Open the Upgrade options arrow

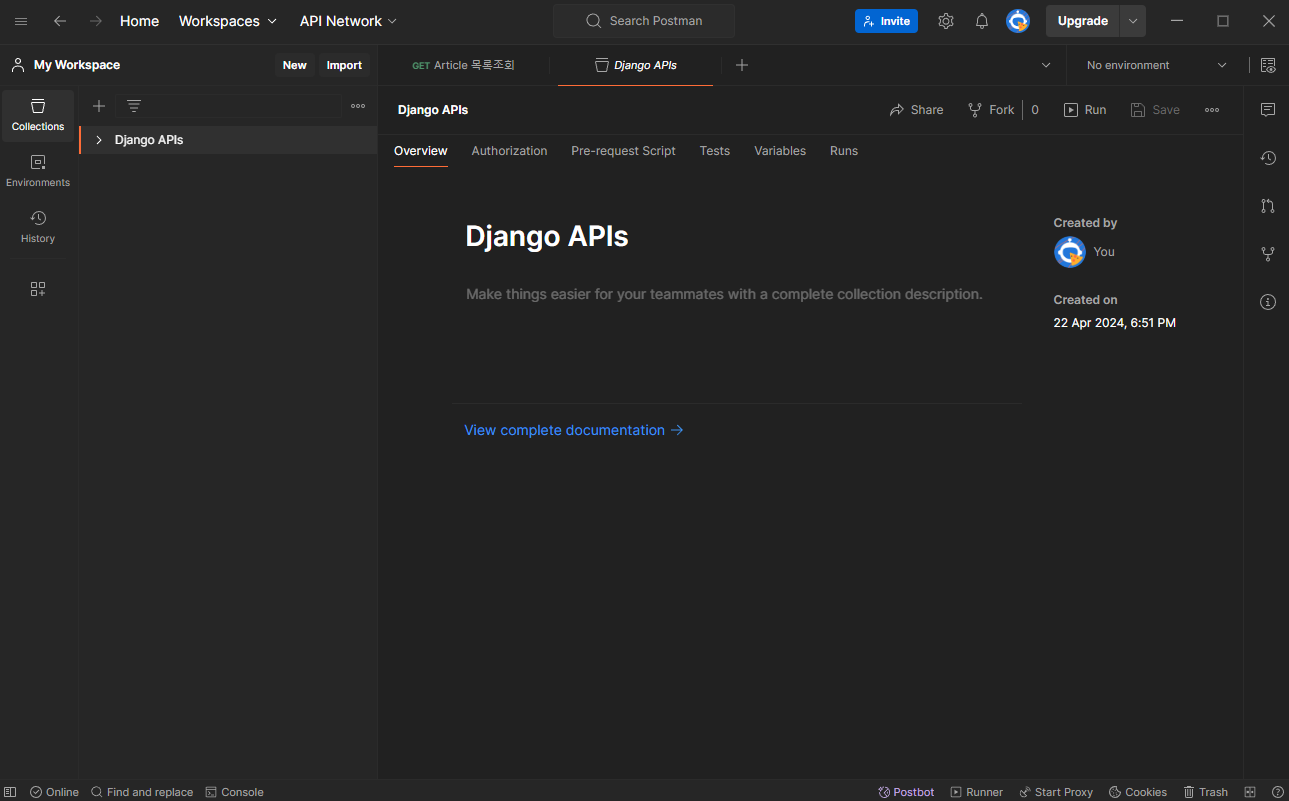click(1133, 21)
